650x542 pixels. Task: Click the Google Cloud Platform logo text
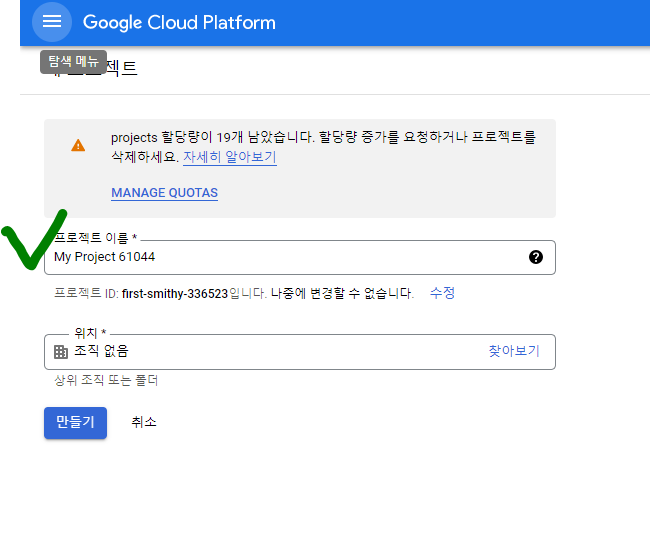tap(179, 22)
